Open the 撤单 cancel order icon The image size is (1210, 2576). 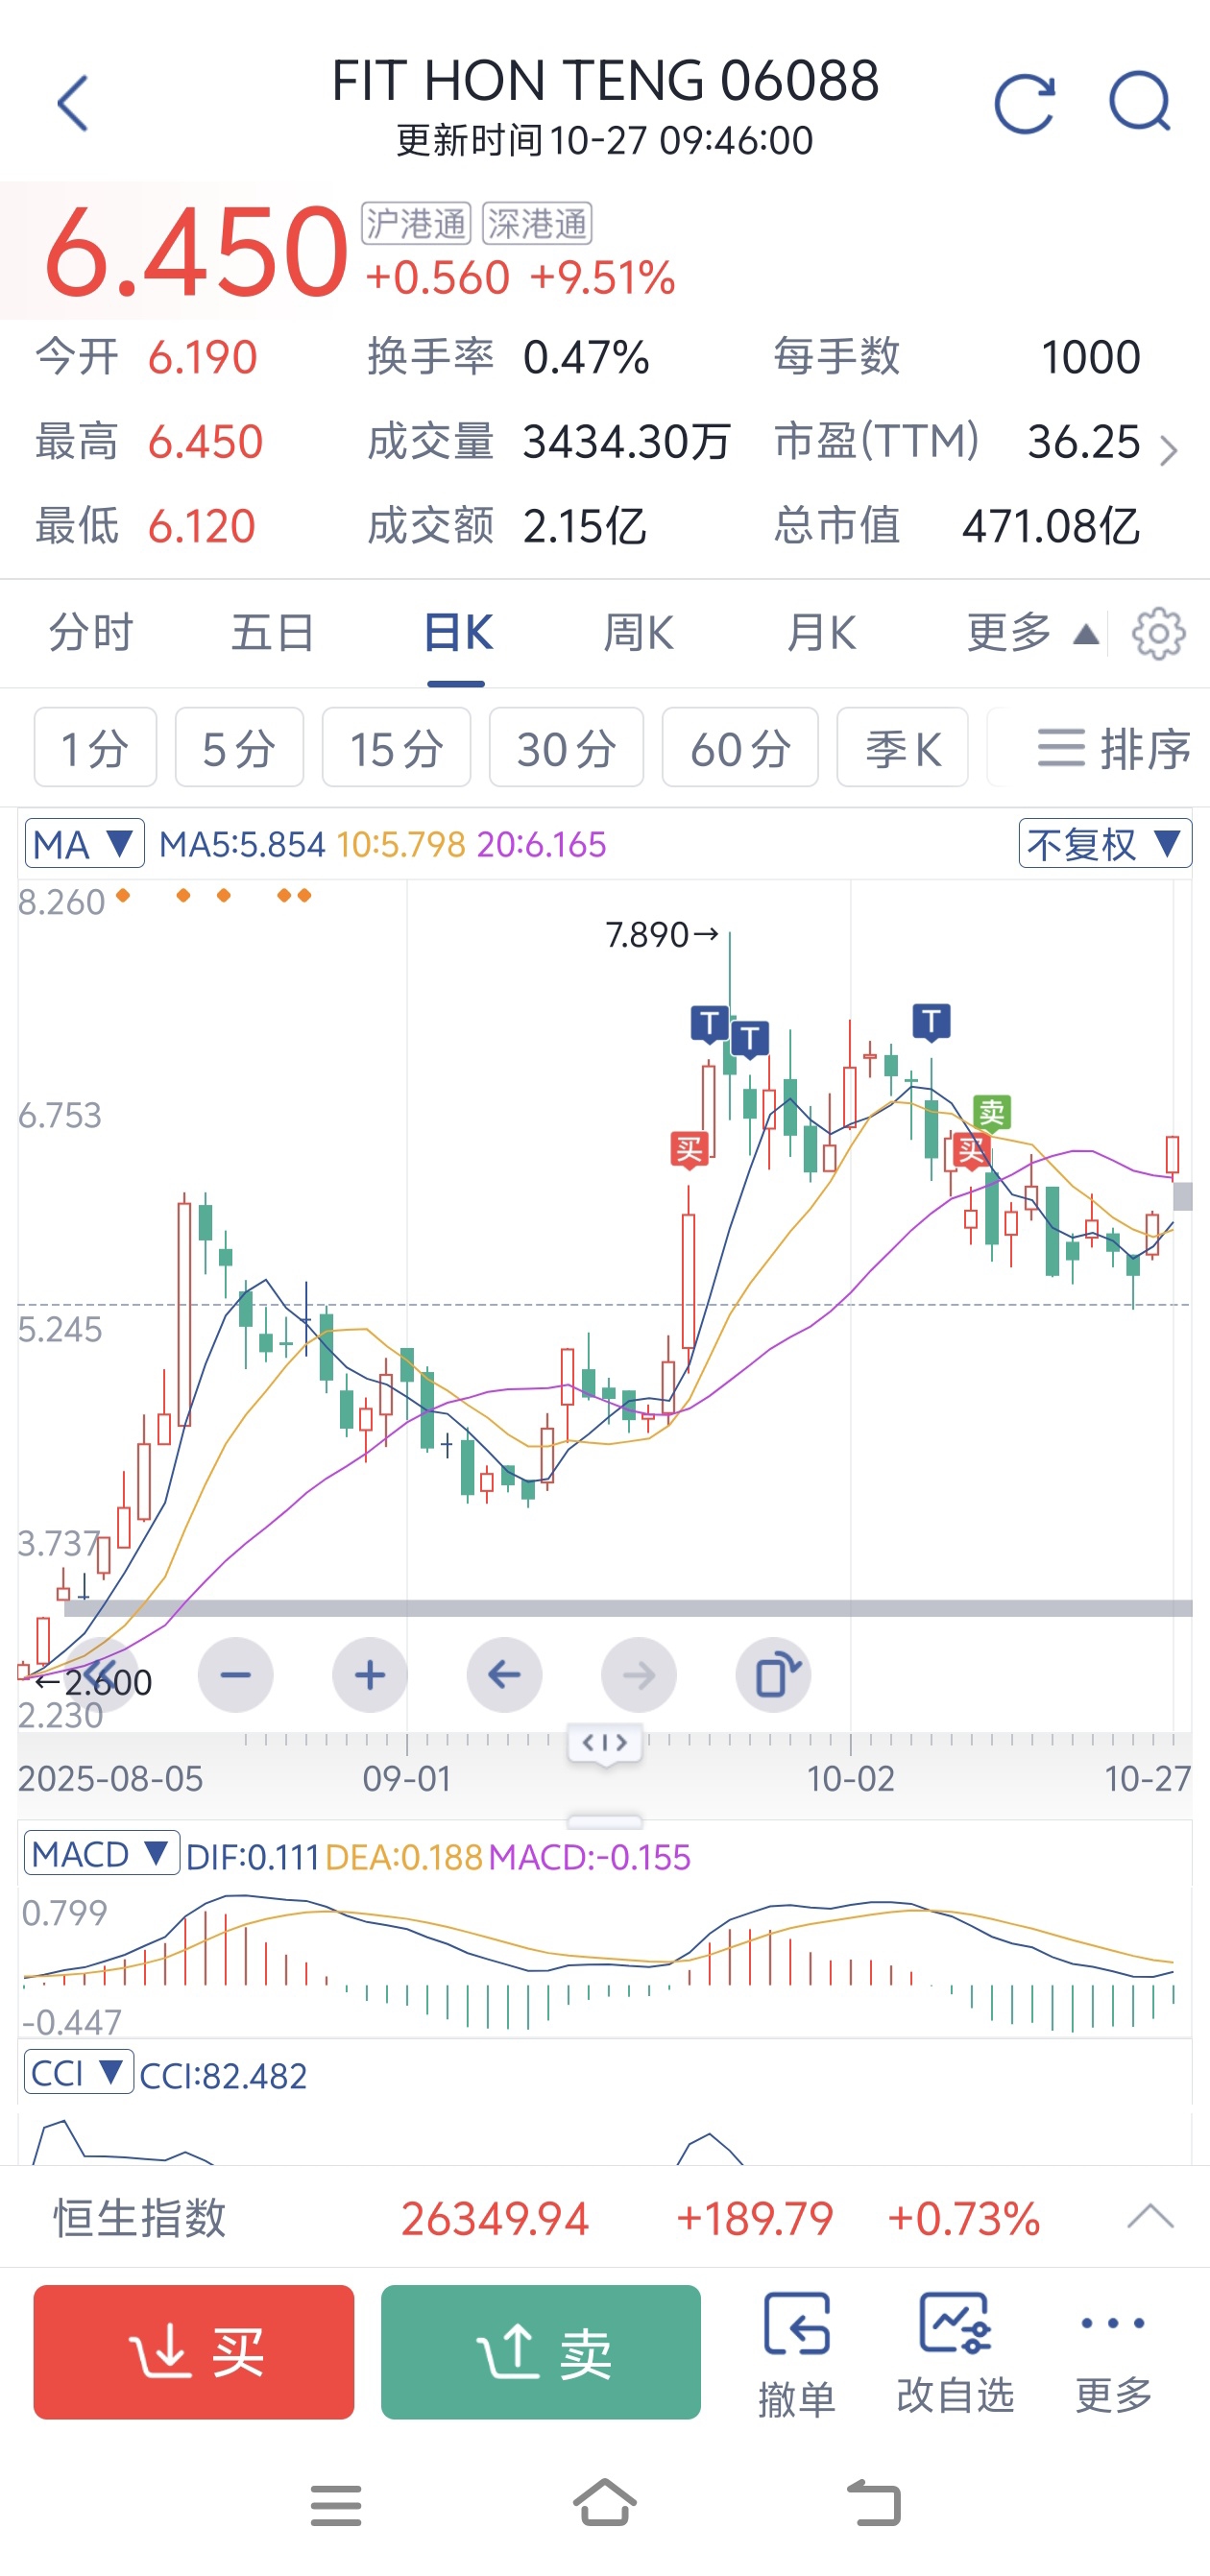tap(796, 2352)
